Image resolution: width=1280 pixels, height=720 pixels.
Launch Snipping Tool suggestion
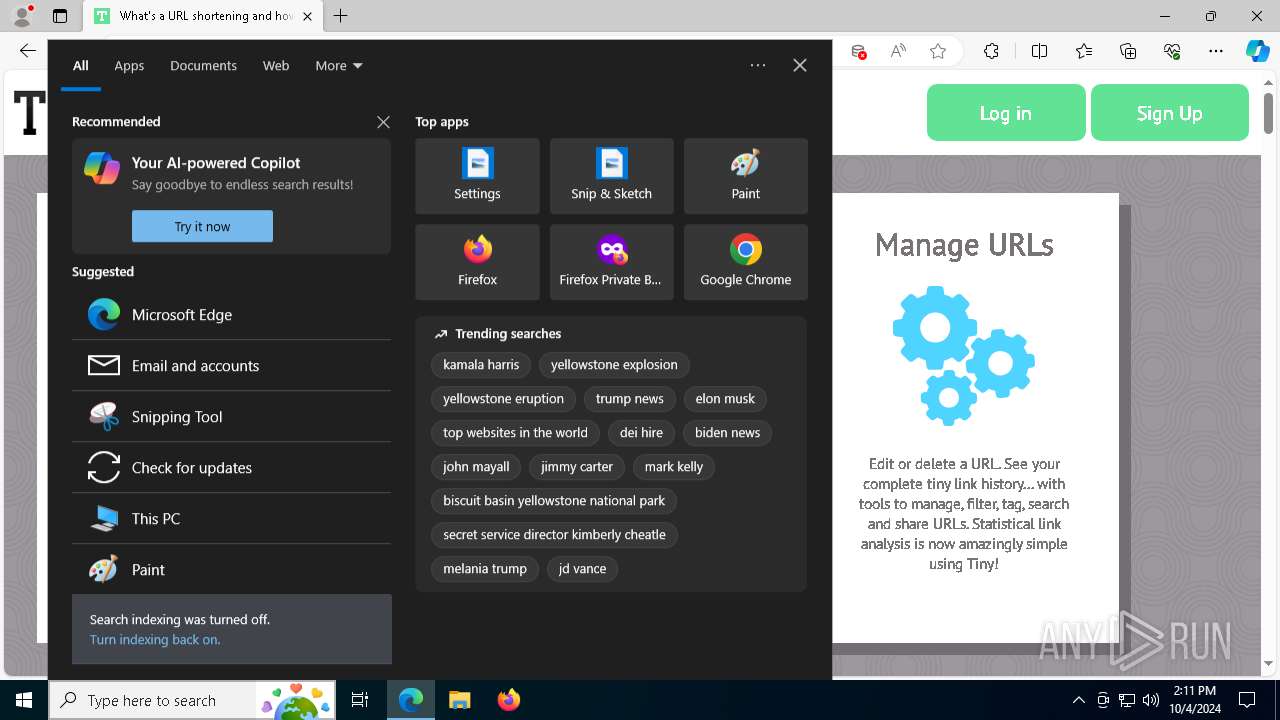[231, 417]
